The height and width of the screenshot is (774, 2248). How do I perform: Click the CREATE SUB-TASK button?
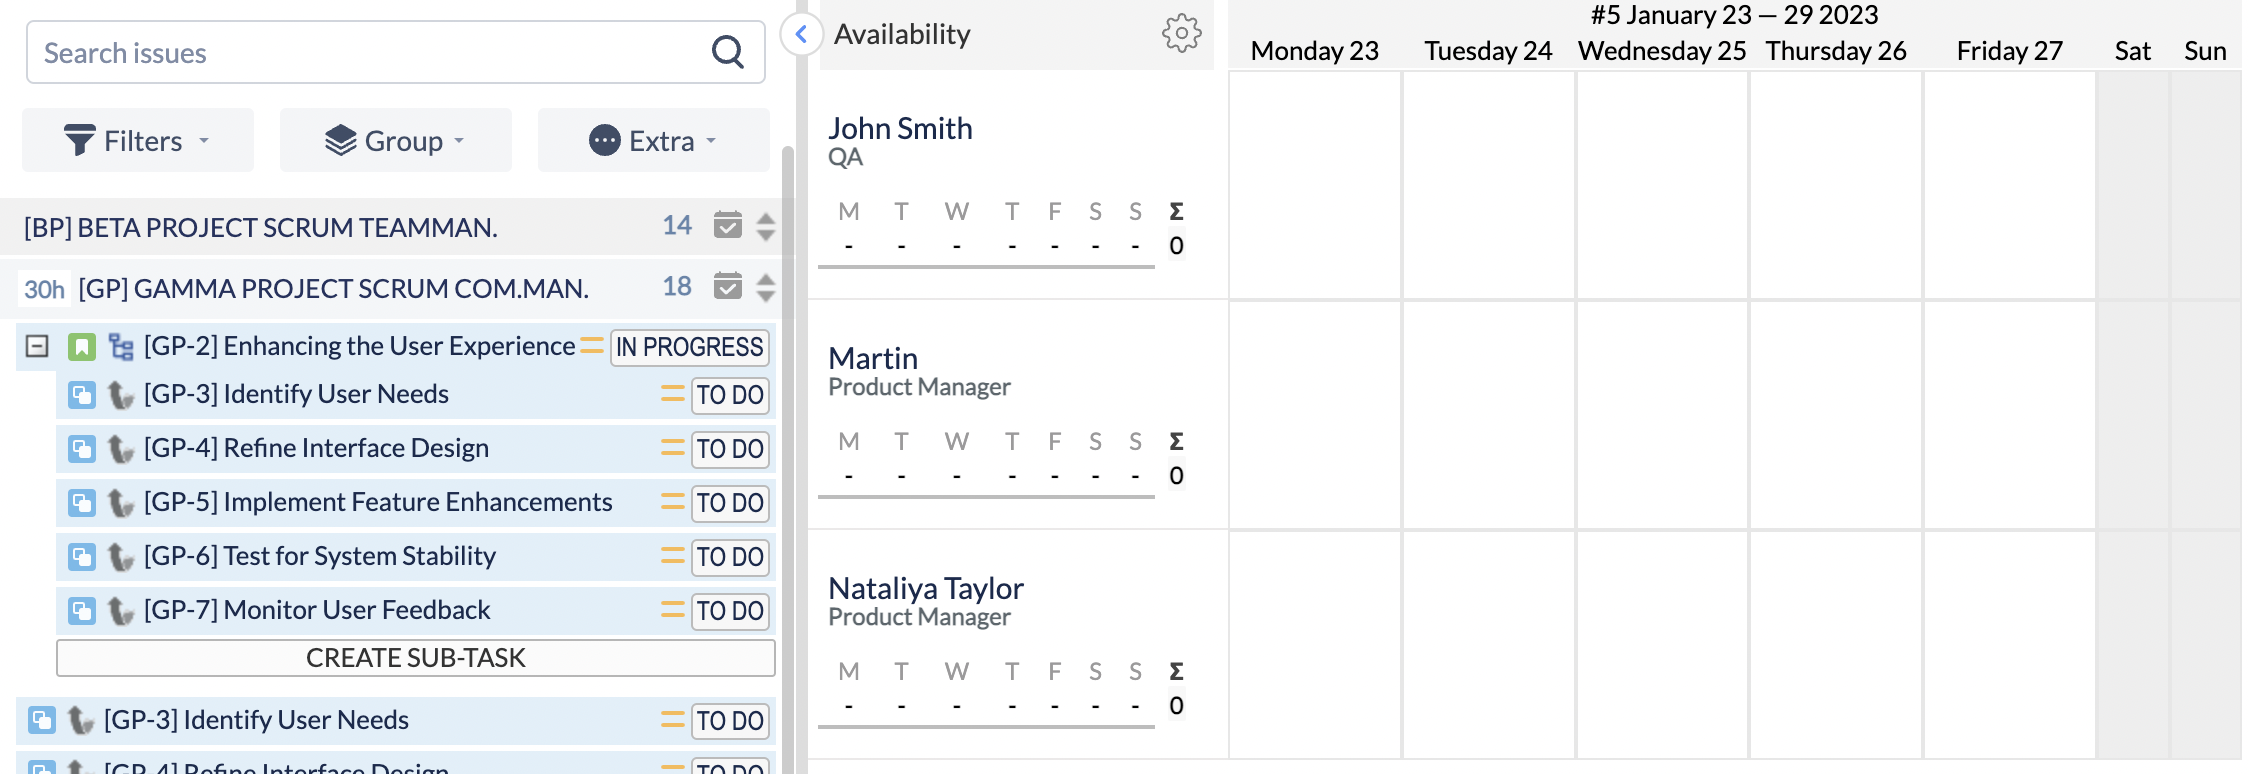pos(416,658)
